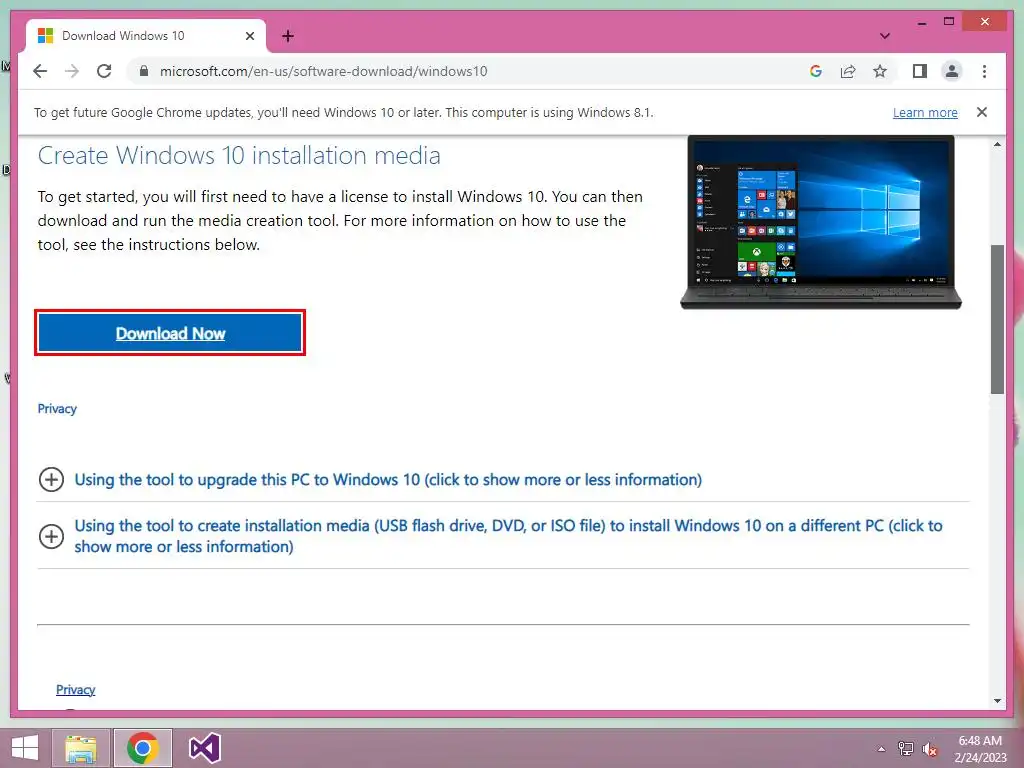Image resolution: width=1024 pixels, height=768 pixels.
Task: Open the Chrome profile avatar
Action: (952, 71)
